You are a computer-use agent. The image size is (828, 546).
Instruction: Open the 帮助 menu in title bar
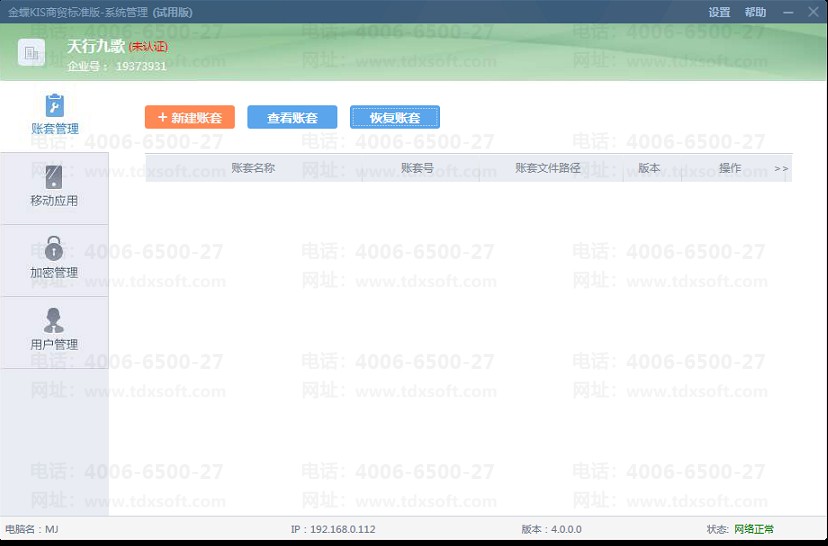755,12
